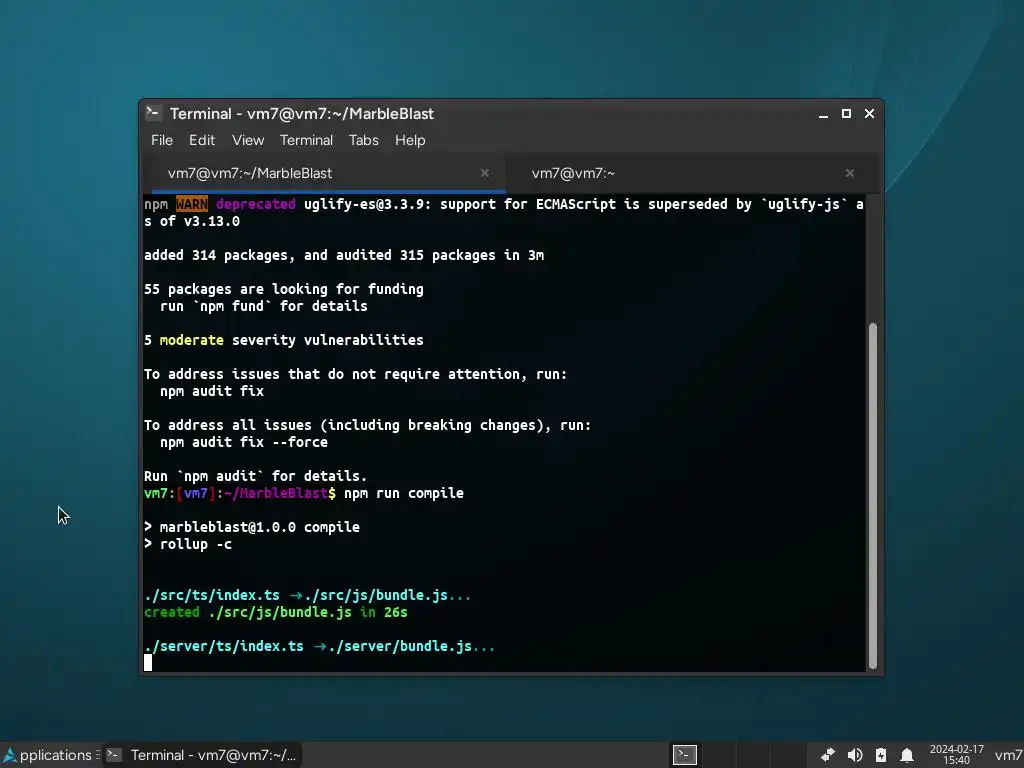Viewport: 1024px width, 768px height.
Task: Click the '5 moderate severity vulnerabilities' line
Action: click(x=283, y=340)
